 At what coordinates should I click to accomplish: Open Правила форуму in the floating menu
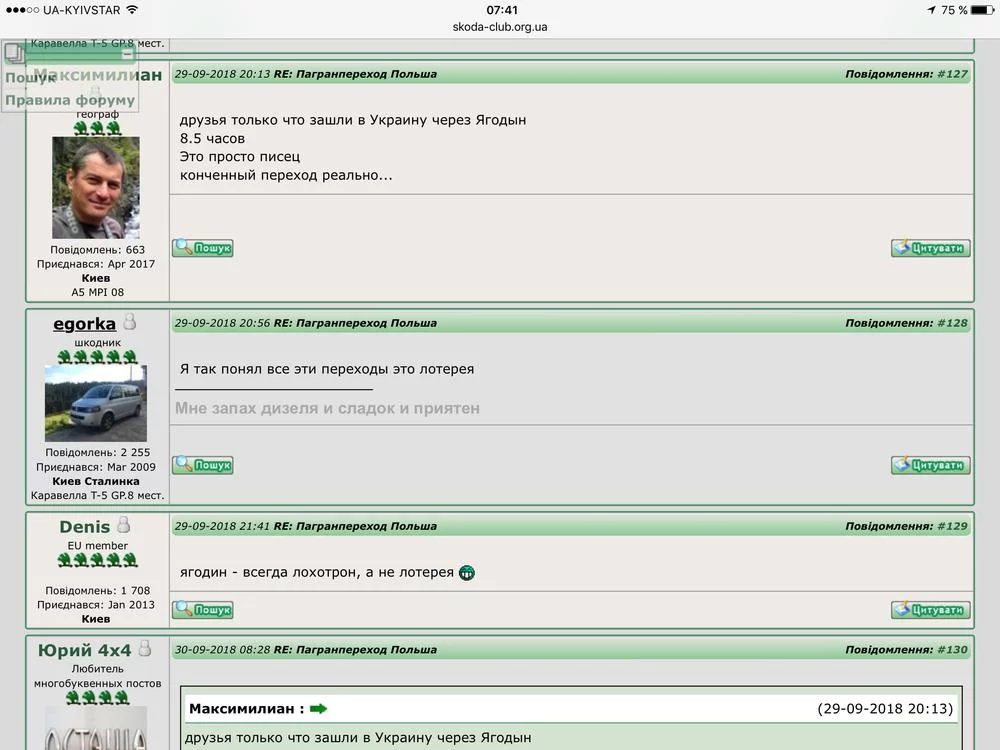70,100
